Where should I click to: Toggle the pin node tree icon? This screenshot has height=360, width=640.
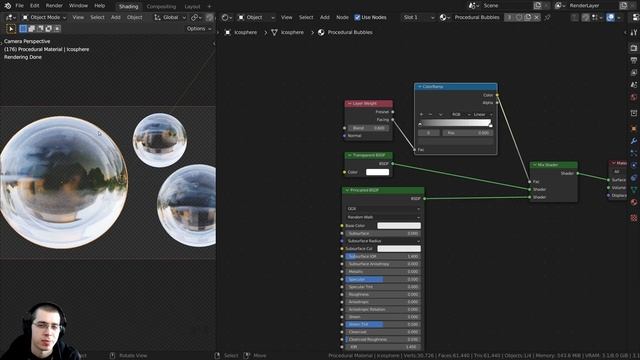click(547, 18)
